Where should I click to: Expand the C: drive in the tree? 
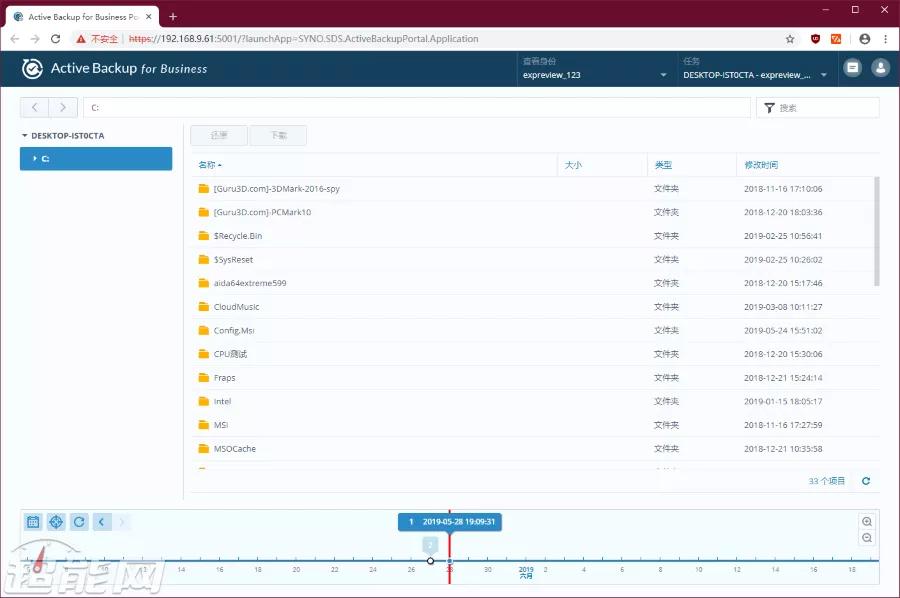click(34, 159)
